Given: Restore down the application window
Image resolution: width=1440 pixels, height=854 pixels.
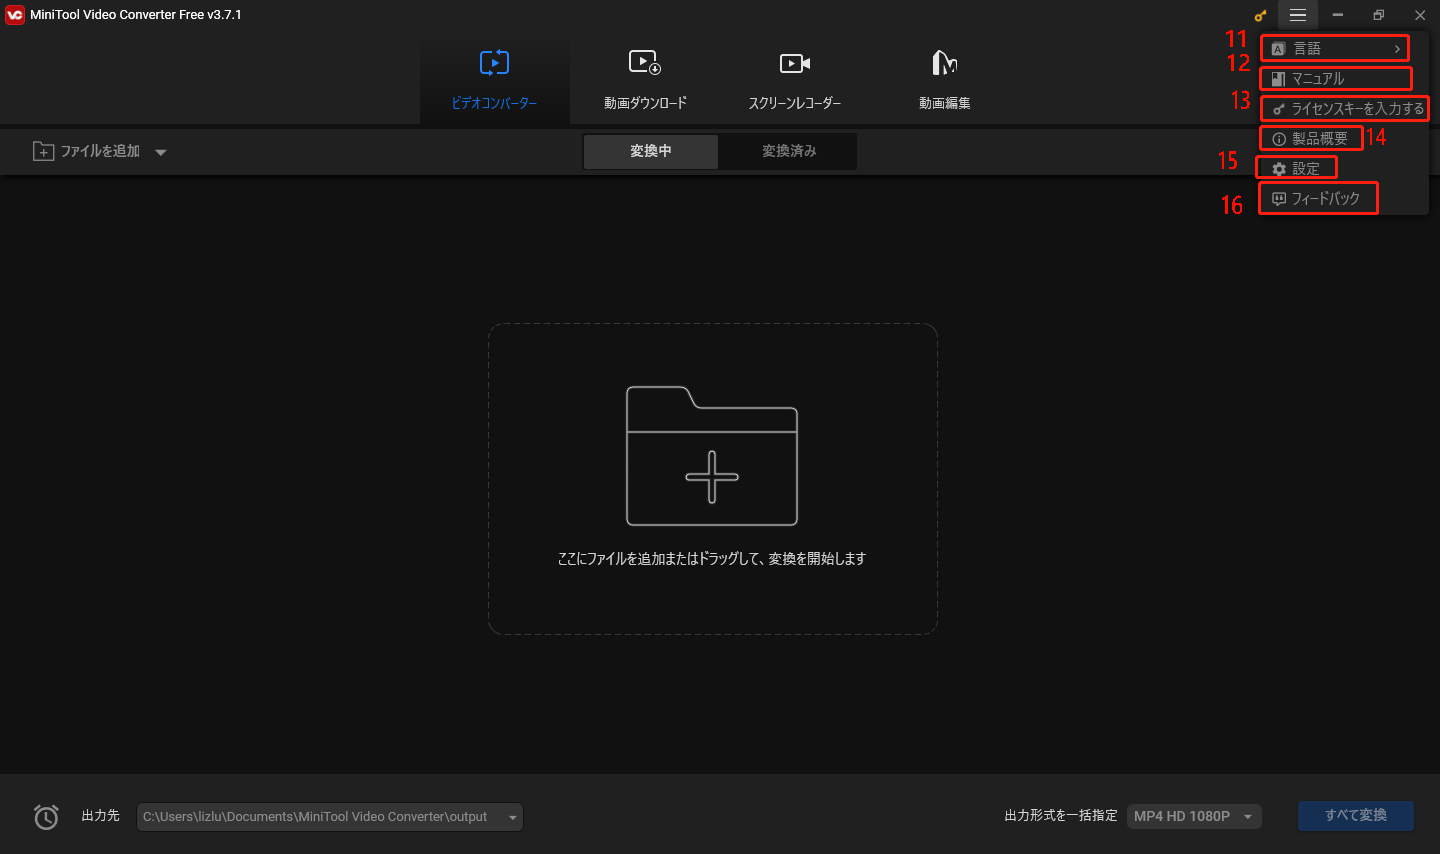Looking at the screenshot, I should [1378, 15].
